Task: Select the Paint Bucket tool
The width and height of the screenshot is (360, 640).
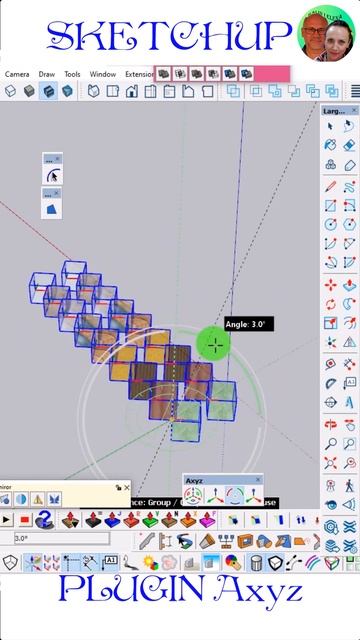Action: pyautogui.click(x=330, y=145)
